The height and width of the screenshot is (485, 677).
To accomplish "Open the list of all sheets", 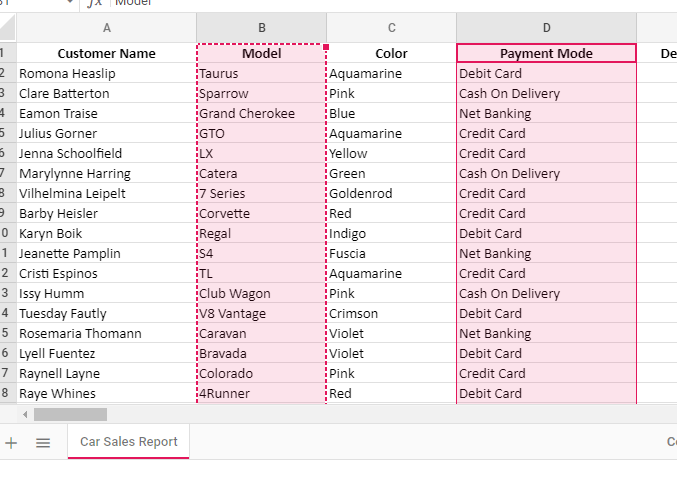I will tap(43, 442).
